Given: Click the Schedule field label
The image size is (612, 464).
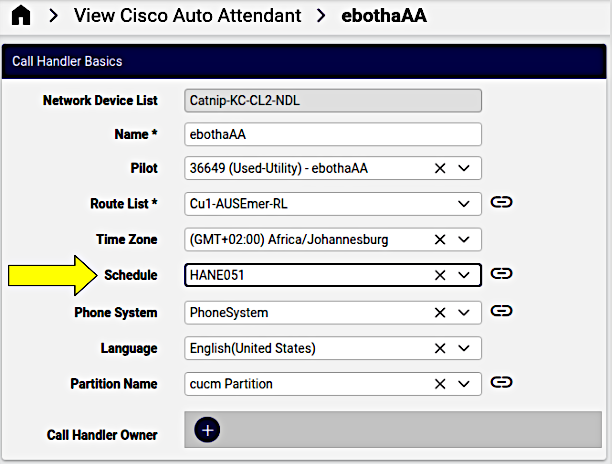Looking at the screenshot, I should [131, 276].
